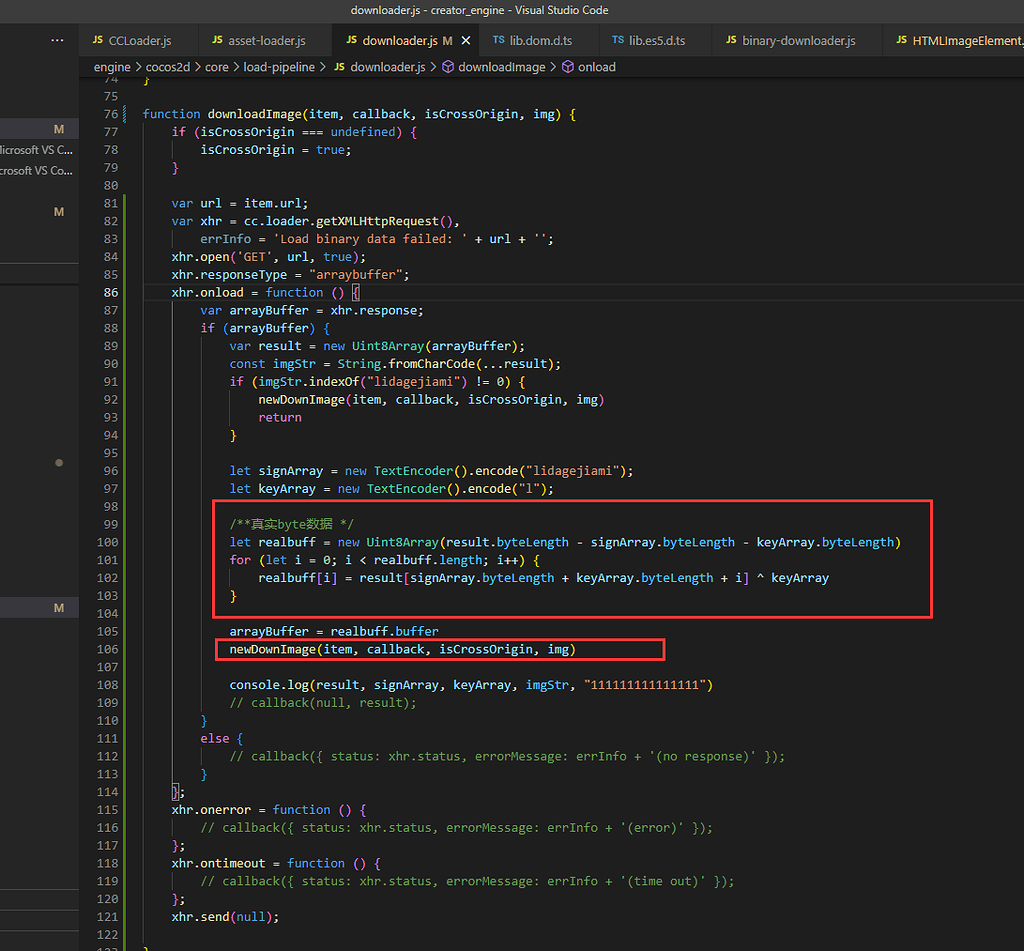Image resolution: width=1024 pixels, height=951 pixels.
Task: Select the binary-downloader.js editor tab
Action: click(798, 41)
